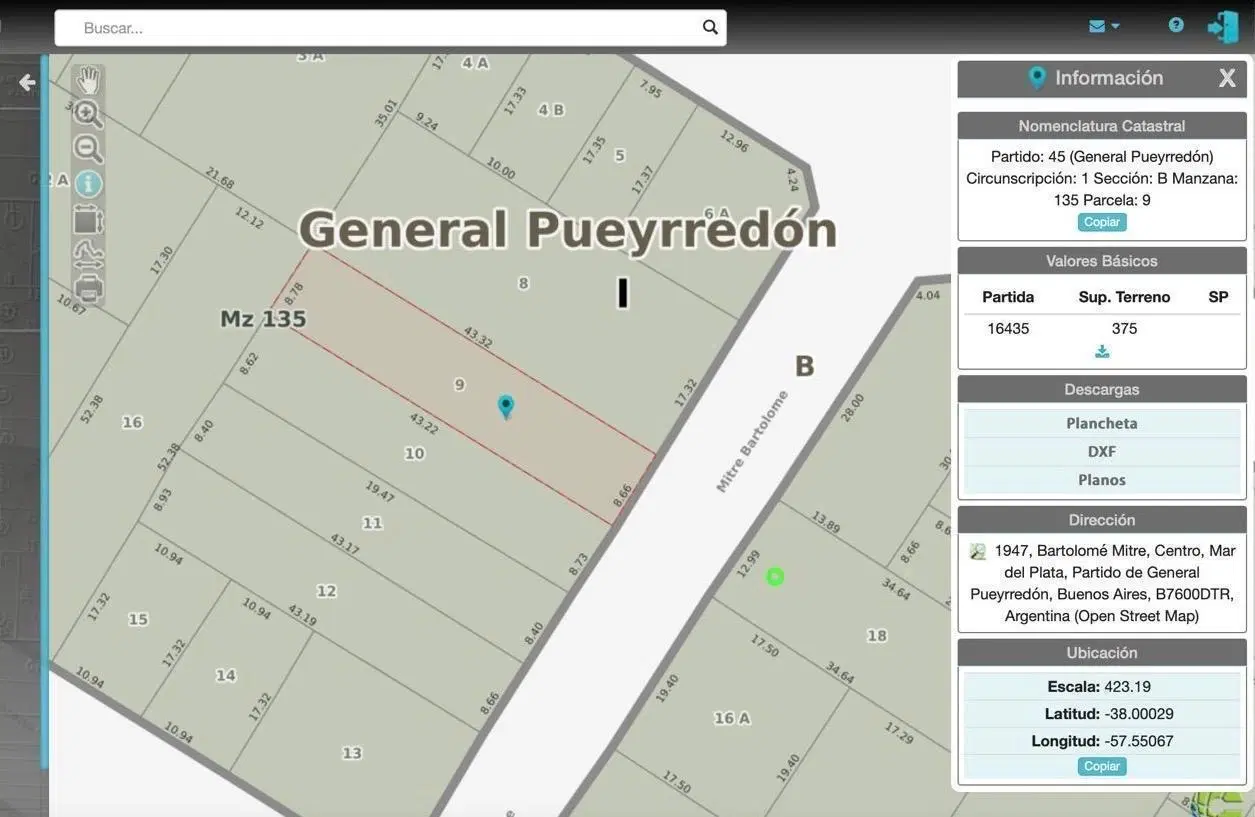The image size is (1255, 817).
Task: Copy the Ubicación coordinates
Action: click(1102, 766)
